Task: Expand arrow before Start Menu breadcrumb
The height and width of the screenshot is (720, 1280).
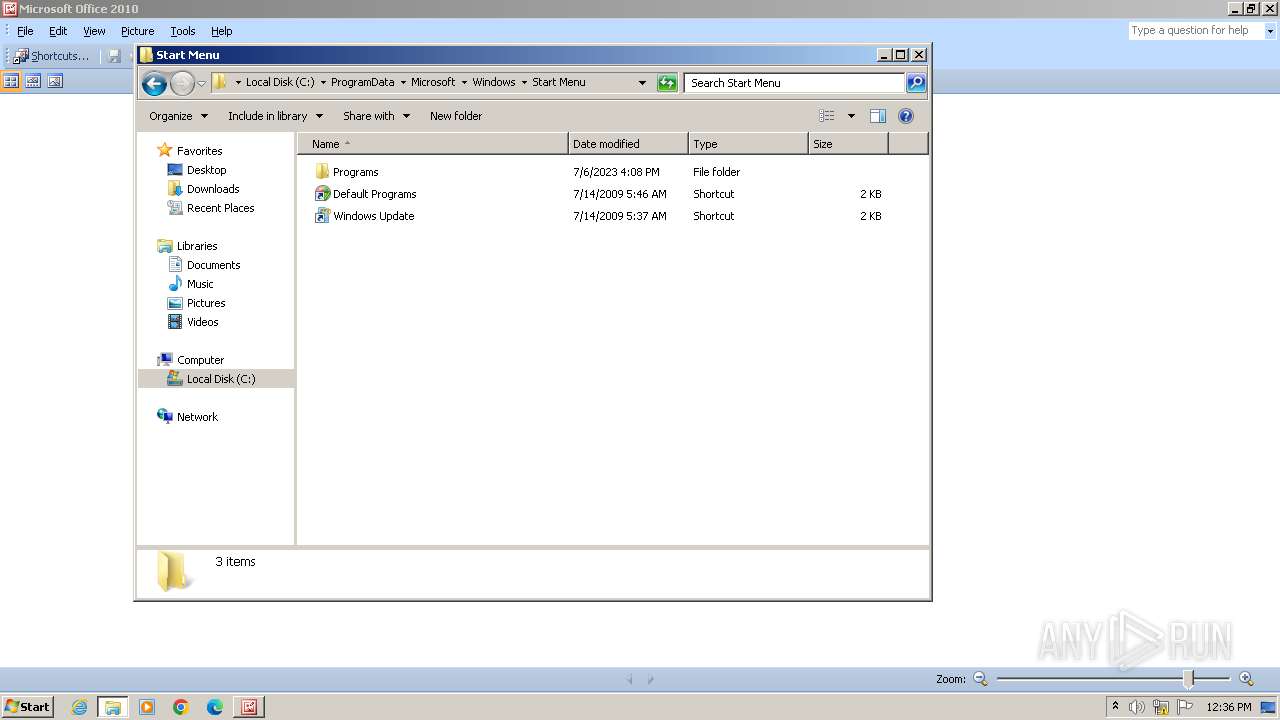Action: tap(524, 82)
